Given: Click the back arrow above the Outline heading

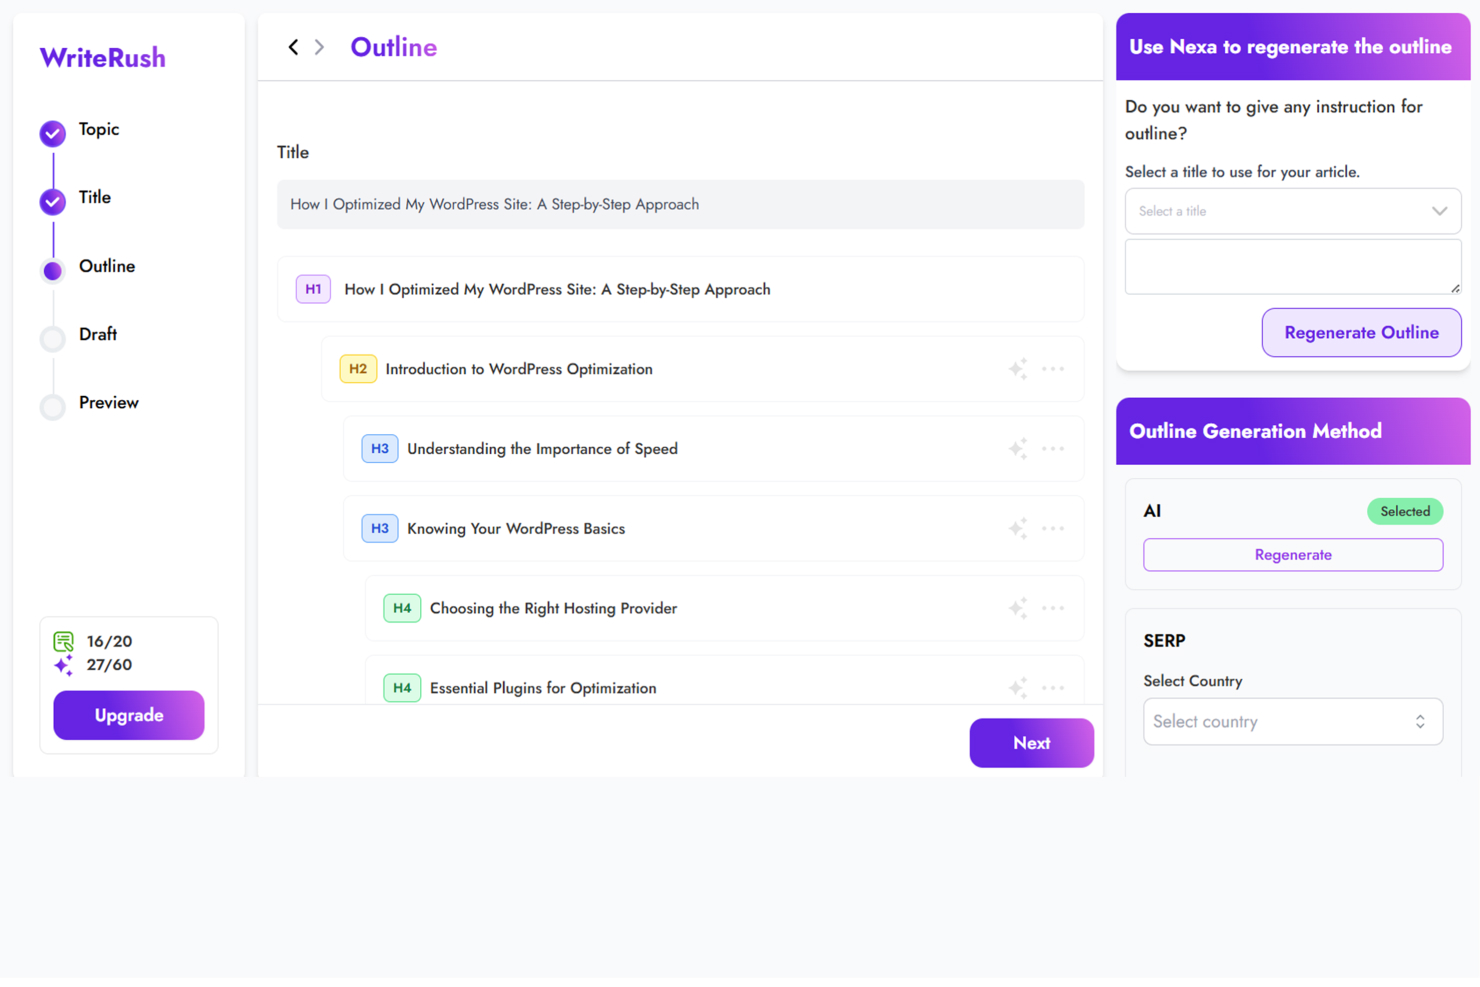Looking at the screenshot, I should [293, 46].
